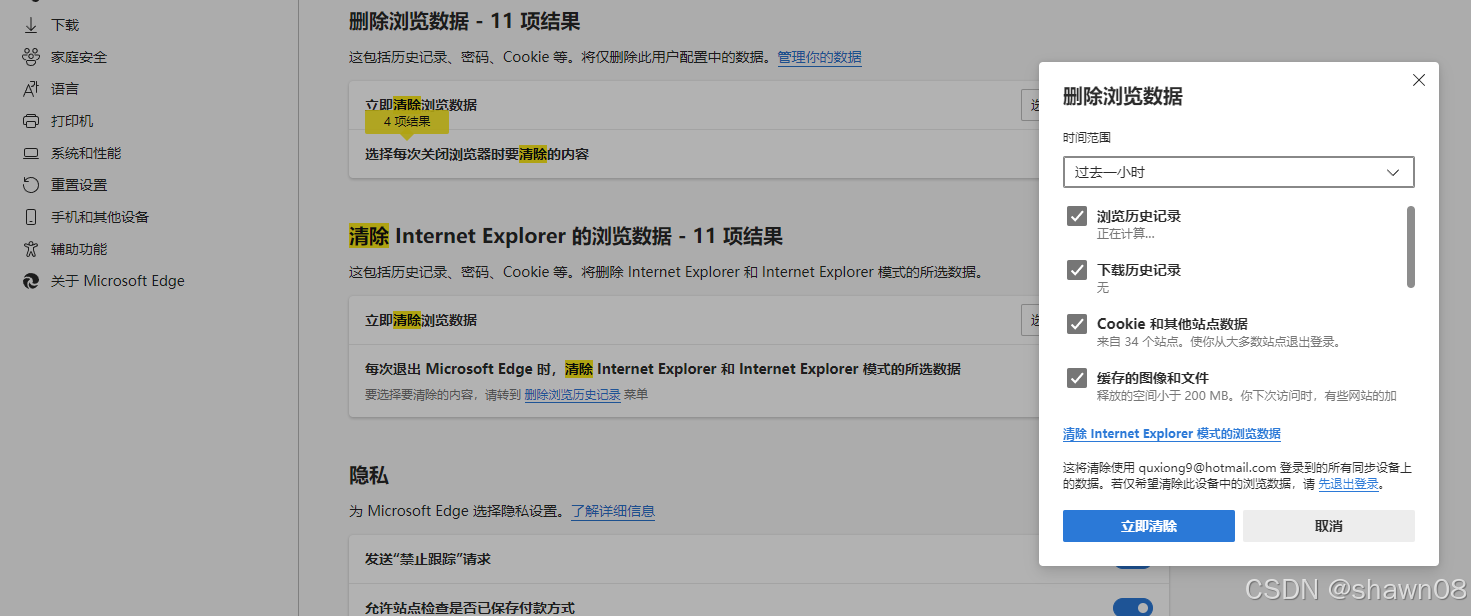Viewport: 1471px width, 616px height.
Task: Click the 时间范围 label
Action: pos(1086,138)
